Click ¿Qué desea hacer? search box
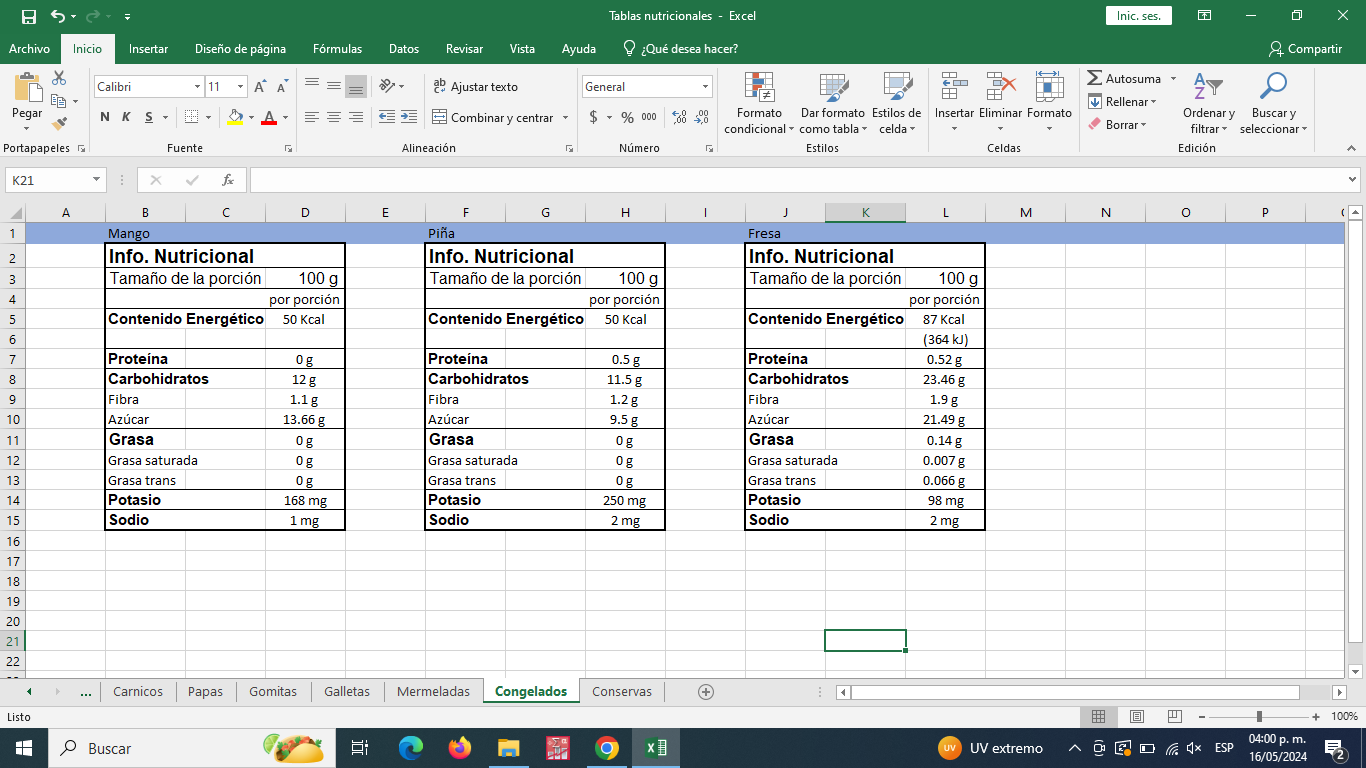This screenshot has height=768, width=1366. pos(680,48)
